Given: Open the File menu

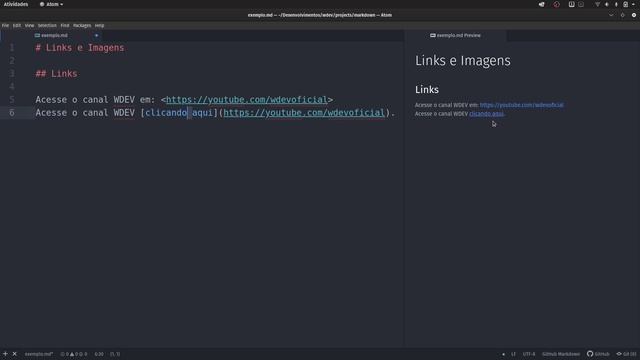Looking at the screenshot, I should click(5, 25).
